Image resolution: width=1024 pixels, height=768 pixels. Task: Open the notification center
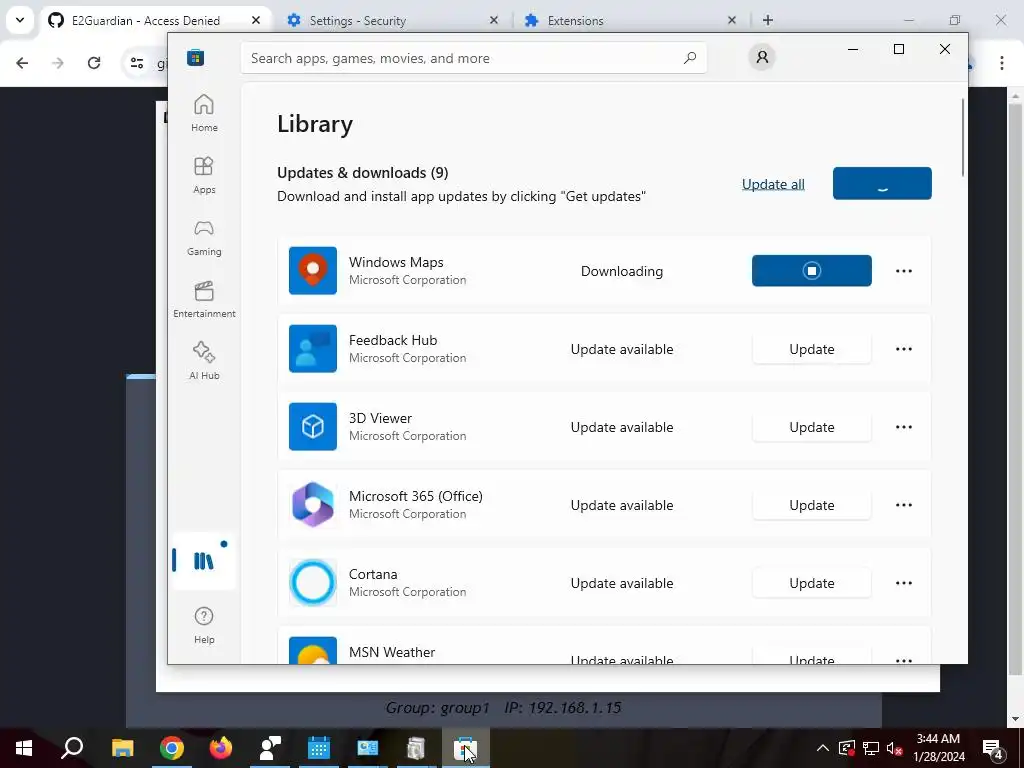click(x=993, y=748)
